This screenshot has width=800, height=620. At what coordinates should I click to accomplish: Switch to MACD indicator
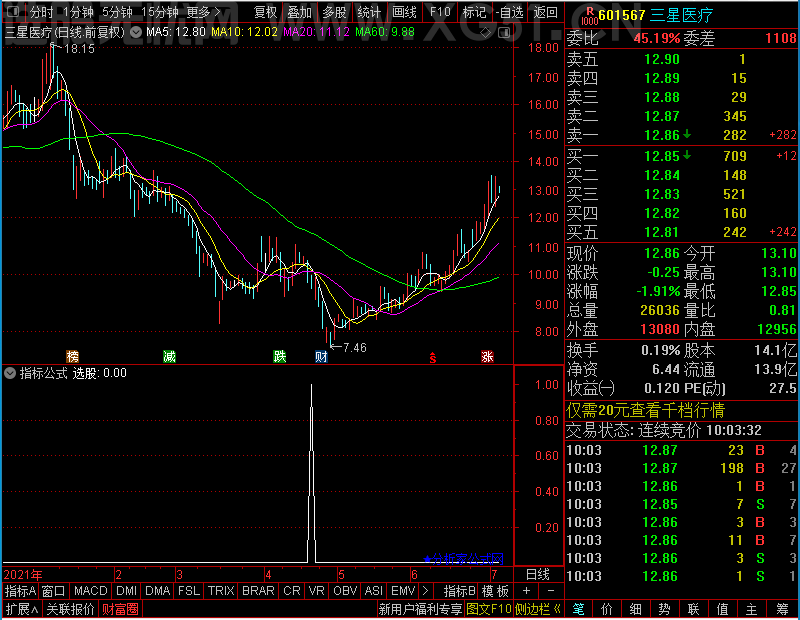91,591
